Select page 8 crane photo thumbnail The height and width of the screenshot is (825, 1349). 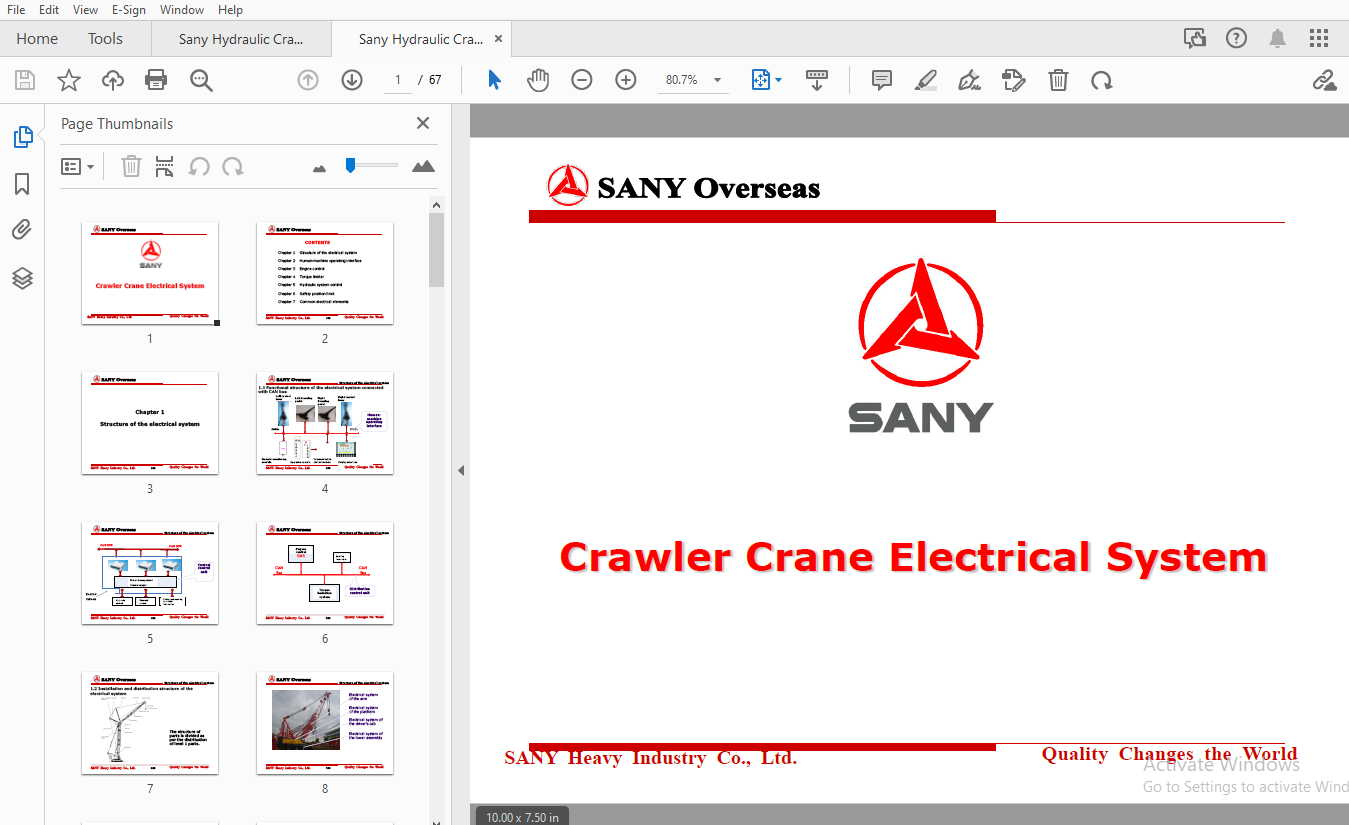click(x=325, y=723)
